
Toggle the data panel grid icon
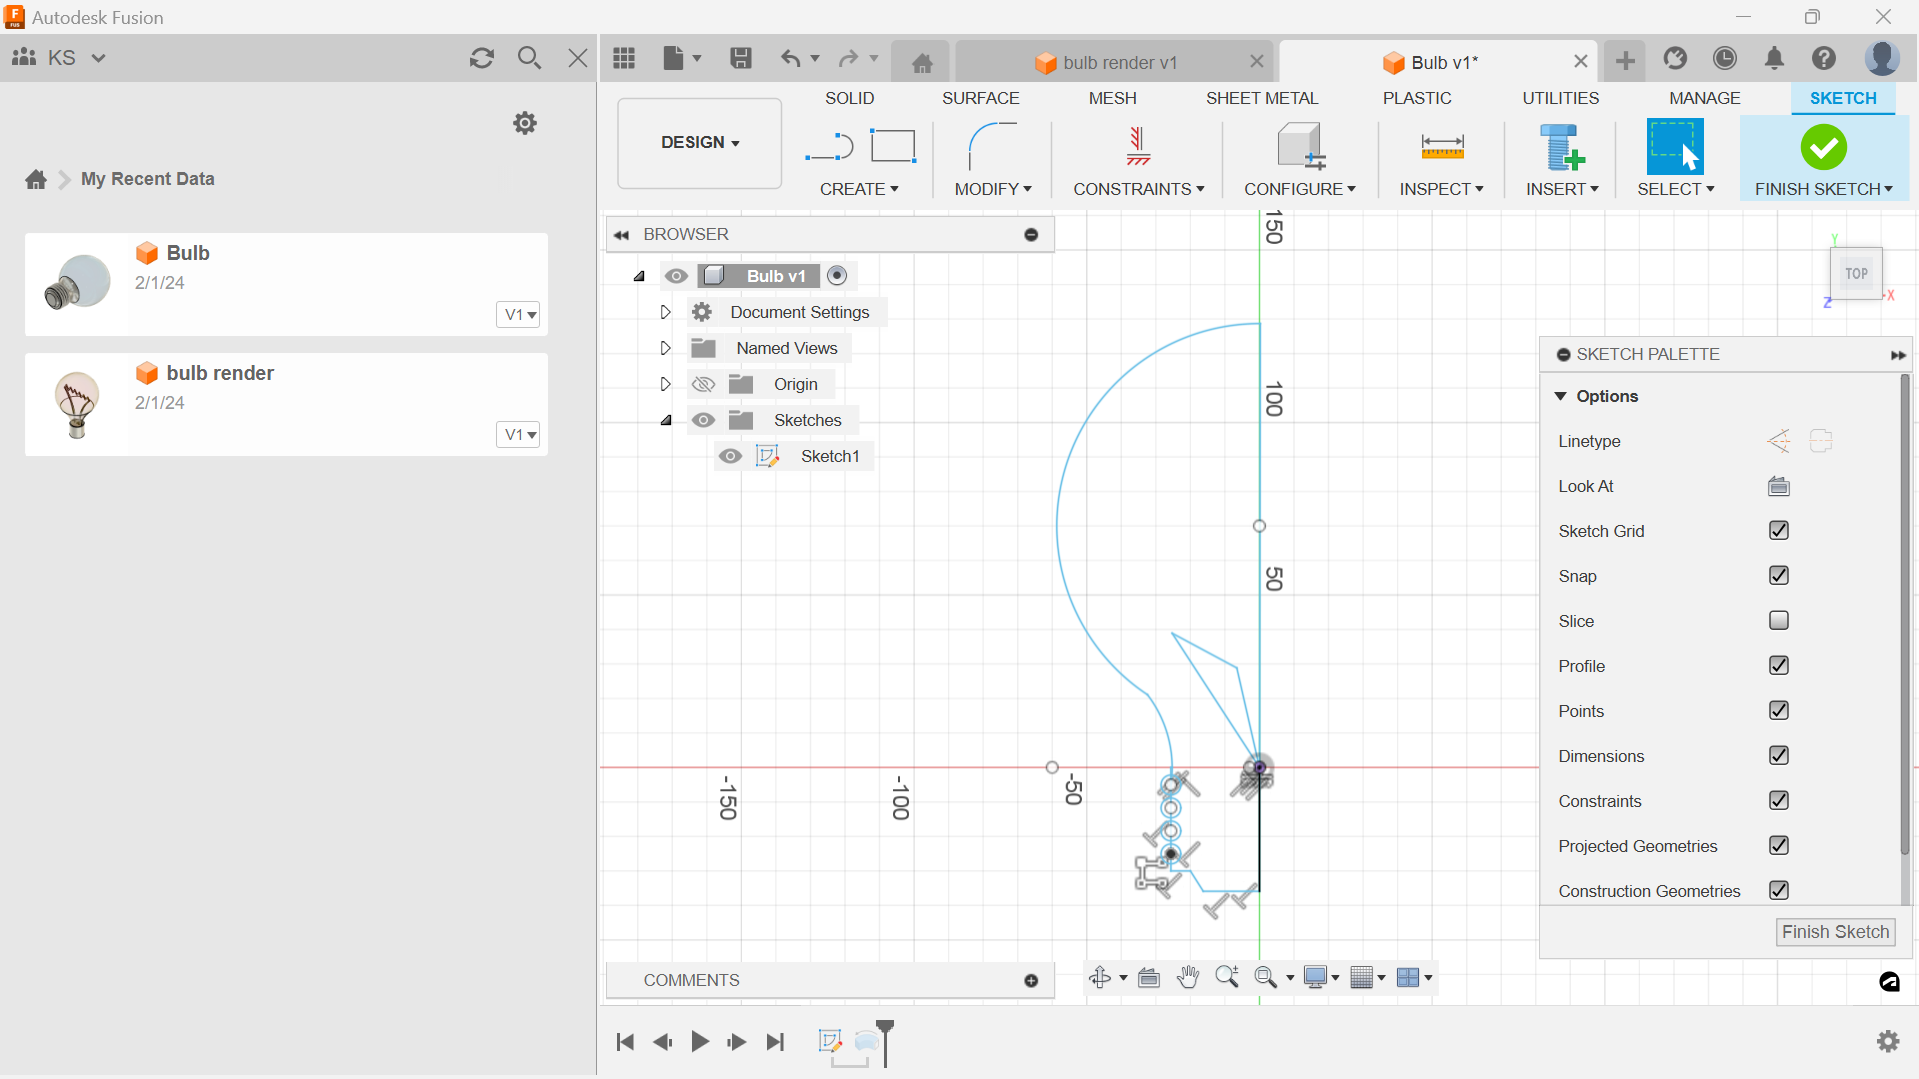click(x=624, y=59)
